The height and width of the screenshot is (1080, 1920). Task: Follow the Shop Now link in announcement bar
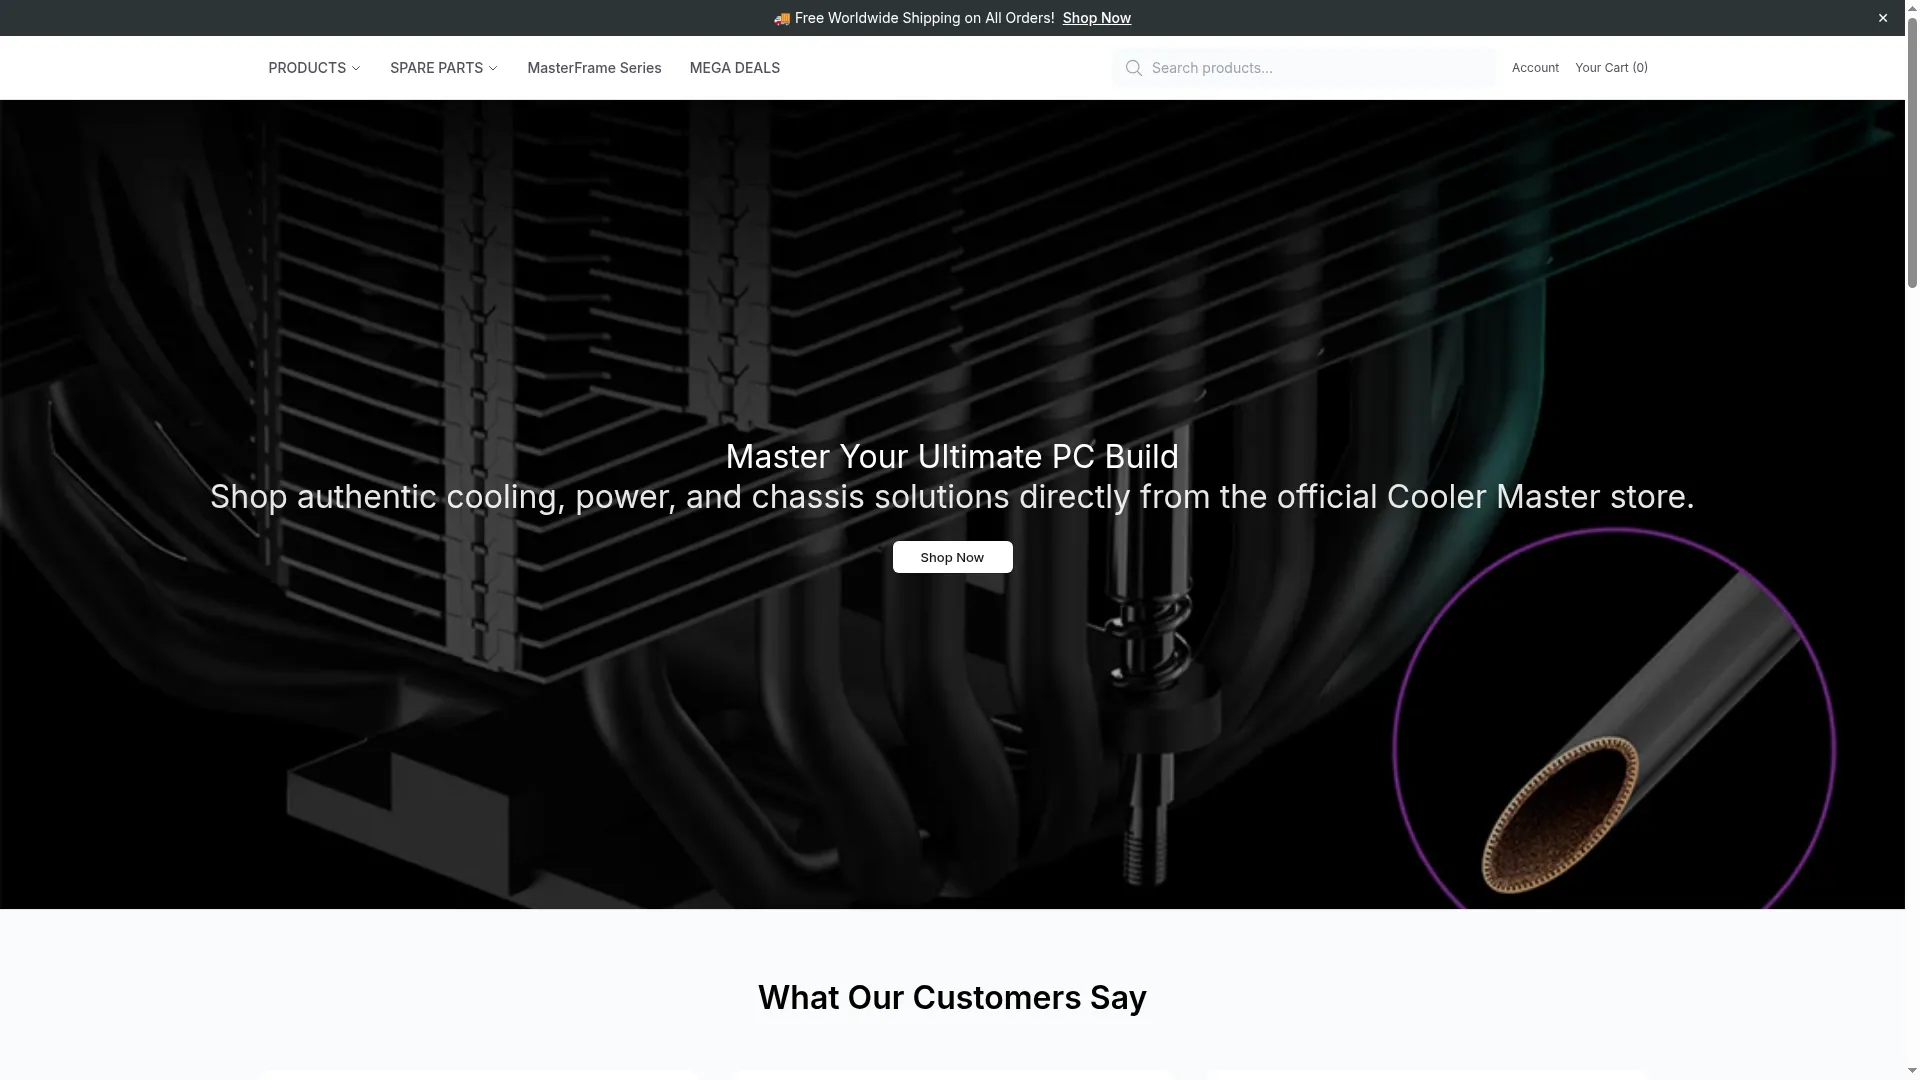[1096, 18]
